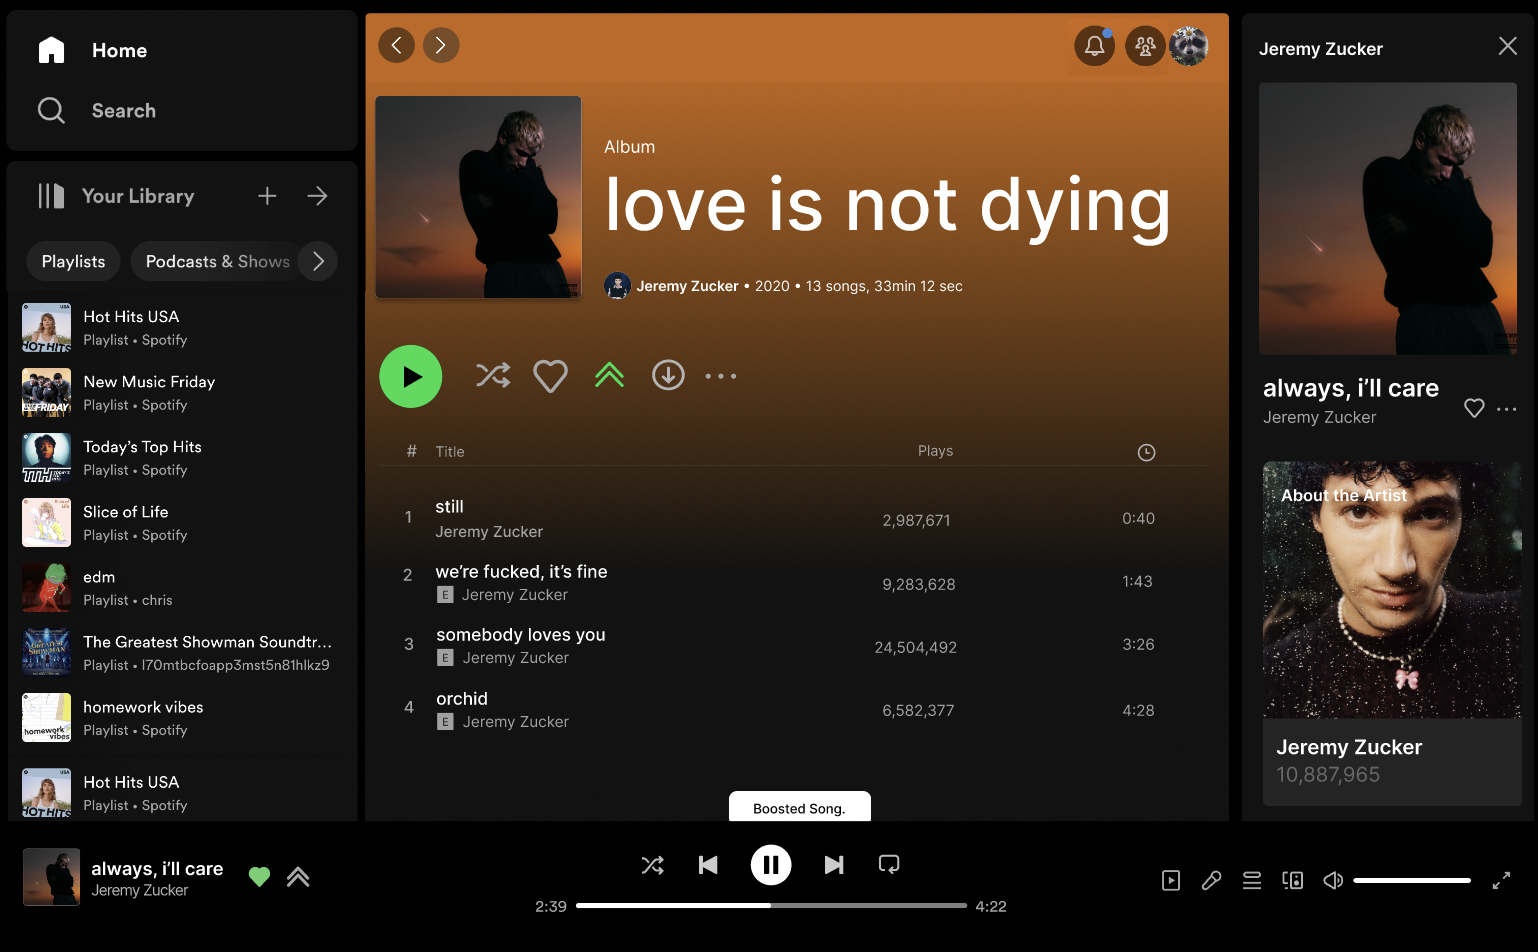
Task: Open the play queue
Action: click(x=1252, y=880)
